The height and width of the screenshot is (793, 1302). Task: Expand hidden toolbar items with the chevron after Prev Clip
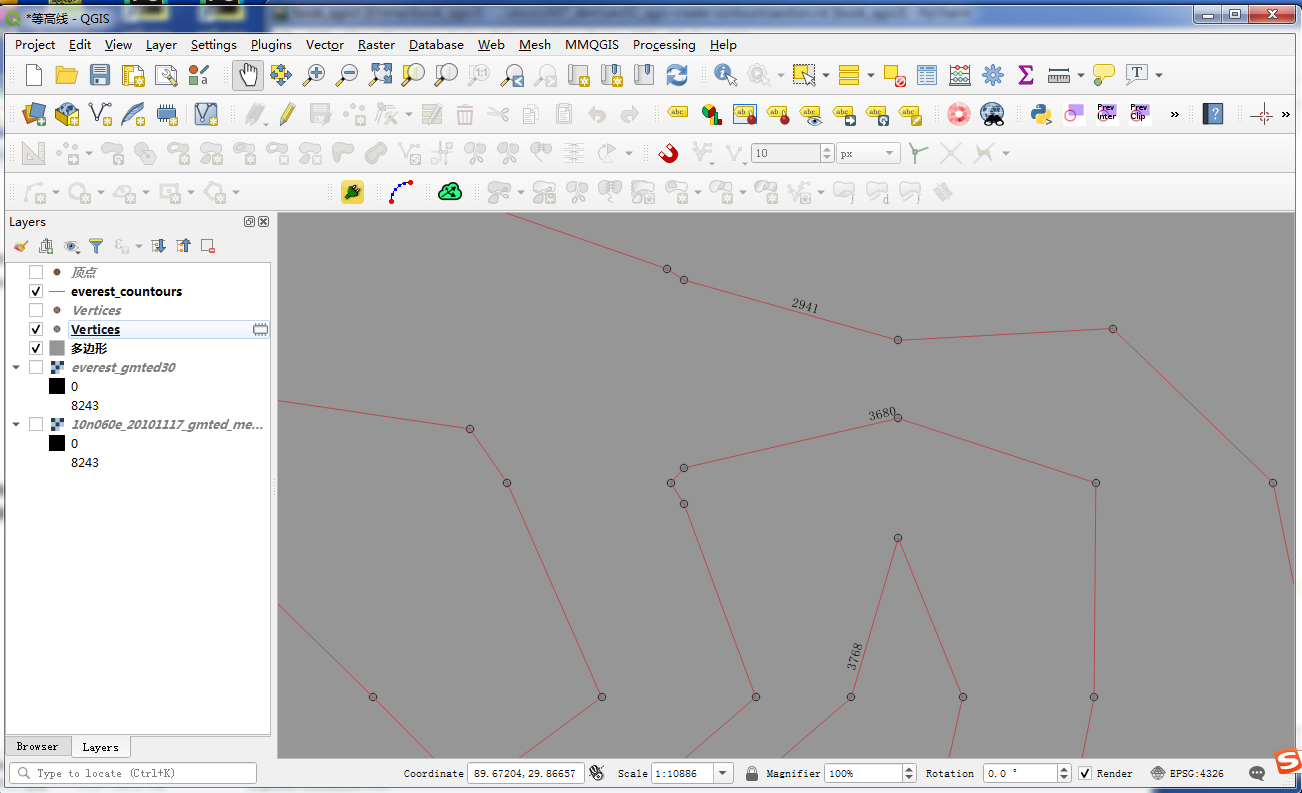pyautogui.click(x=1174, y=114)
